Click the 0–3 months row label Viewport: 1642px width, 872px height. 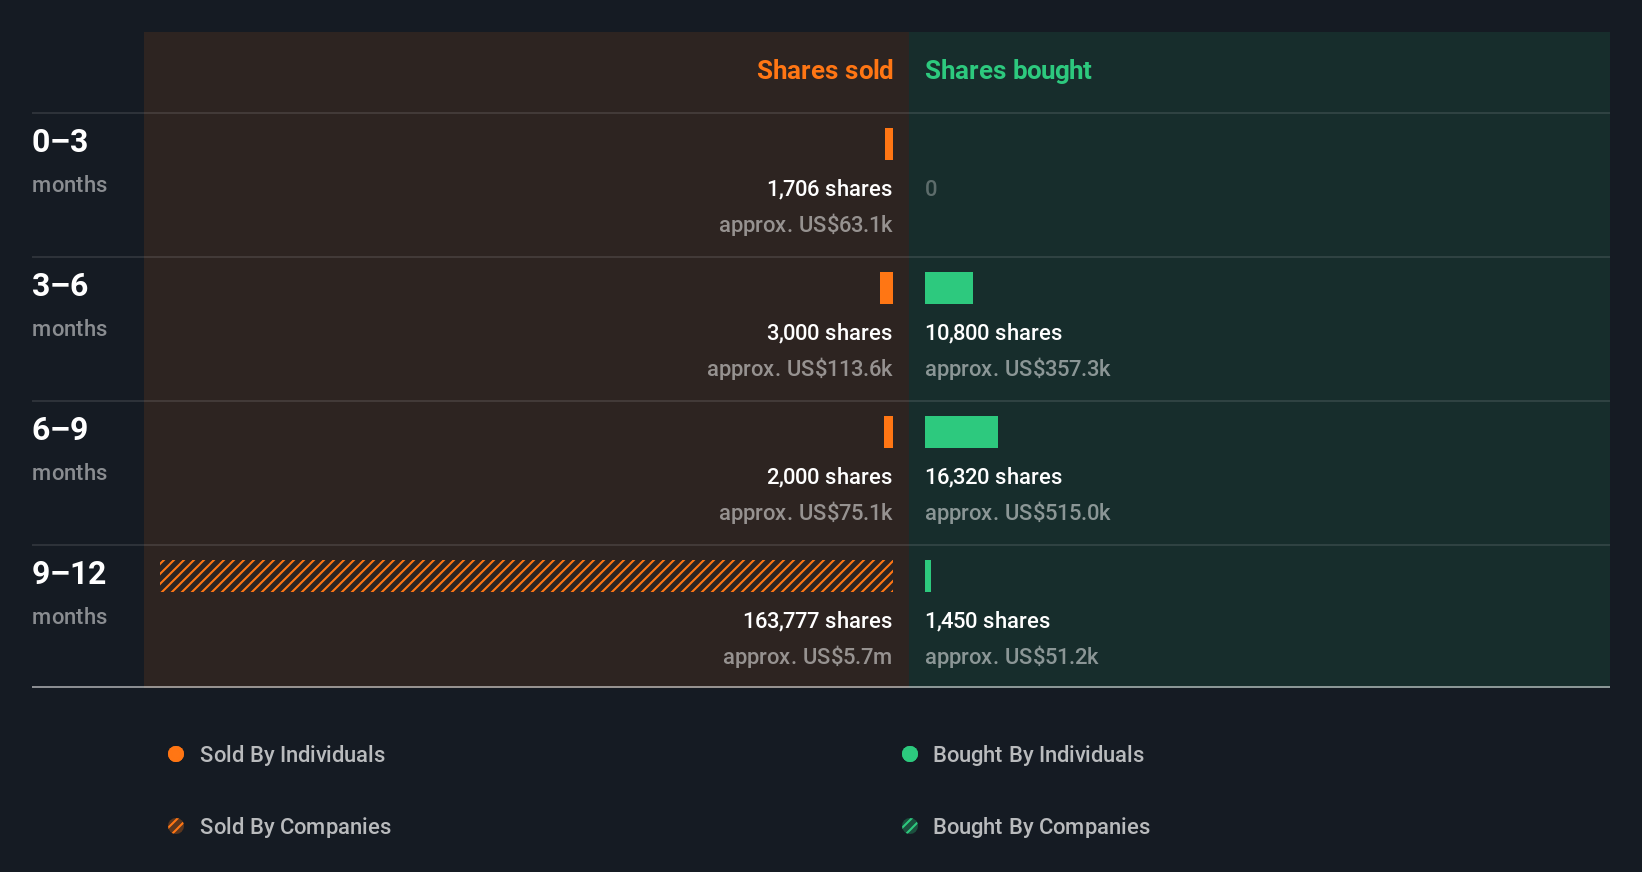pos(69,161)
